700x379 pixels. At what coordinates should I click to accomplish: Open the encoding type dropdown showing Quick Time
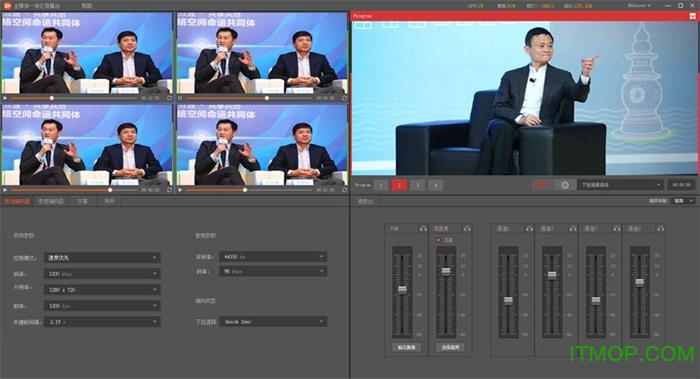[273, 321]
